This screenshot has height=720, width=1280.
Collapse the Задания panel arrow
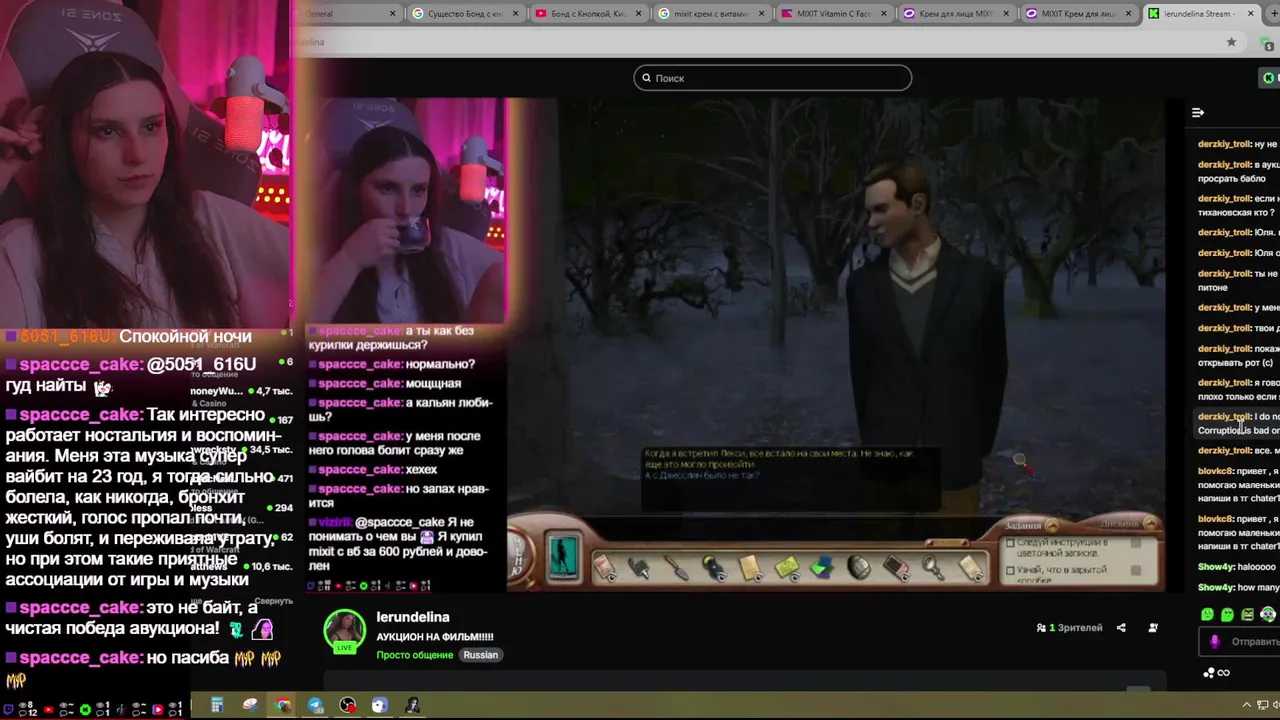pyautogui.click(x=1052, y=524)
